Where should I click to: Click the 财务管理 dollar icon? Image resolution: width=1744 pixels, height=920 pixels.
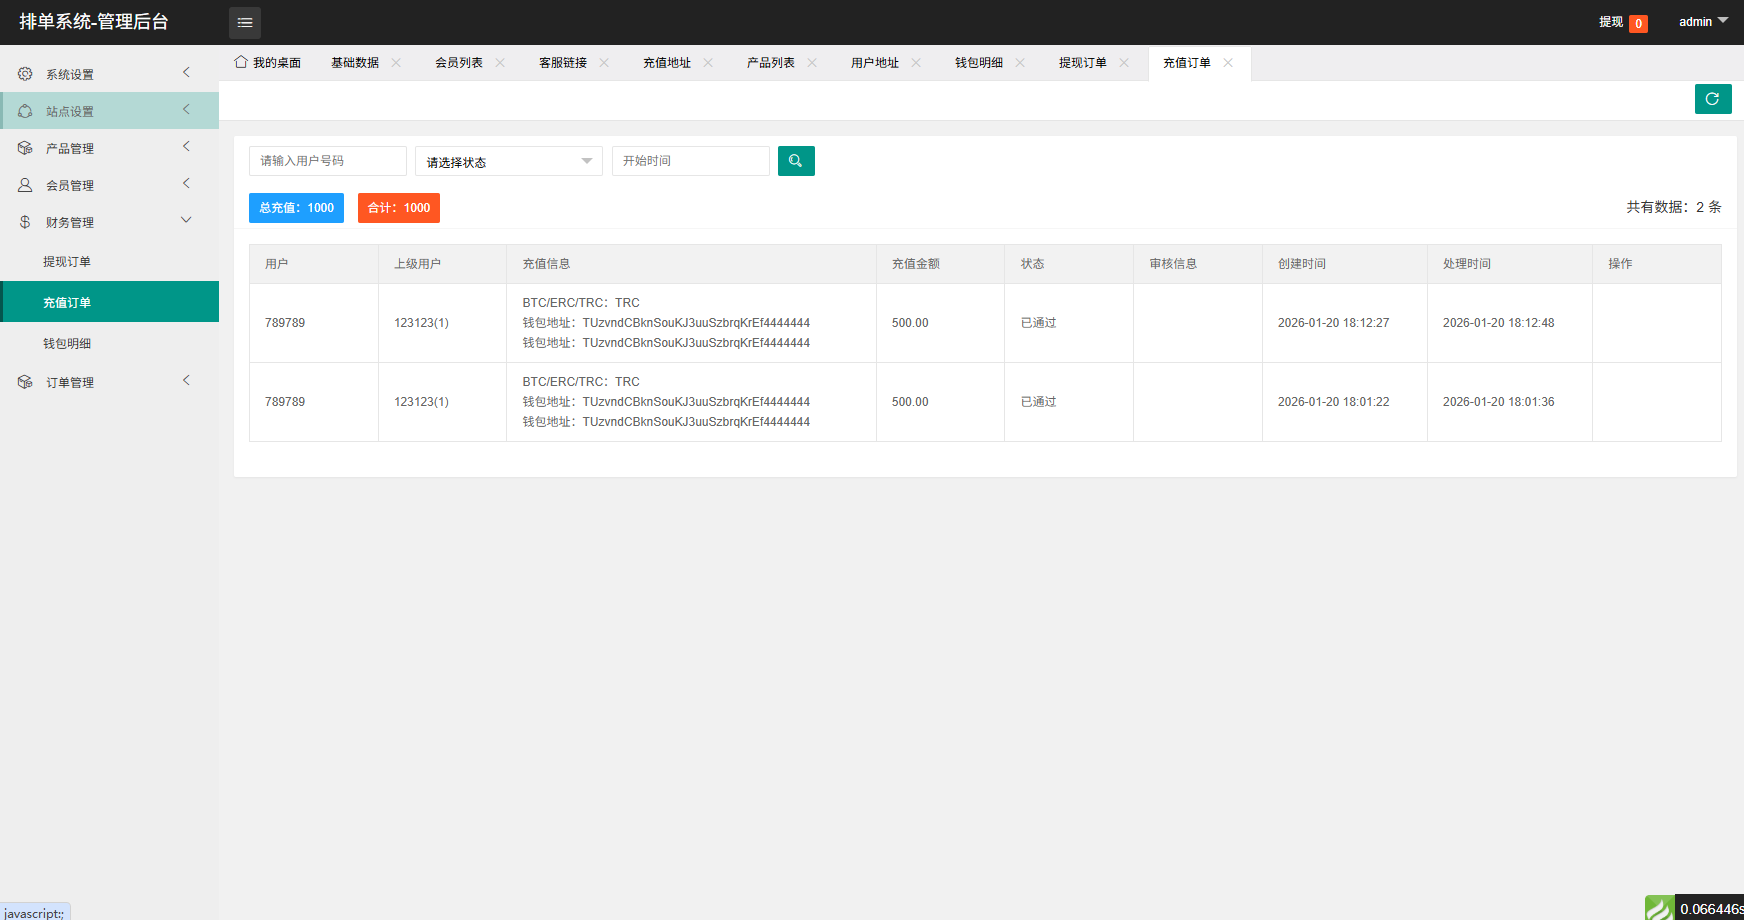(25, 222)
